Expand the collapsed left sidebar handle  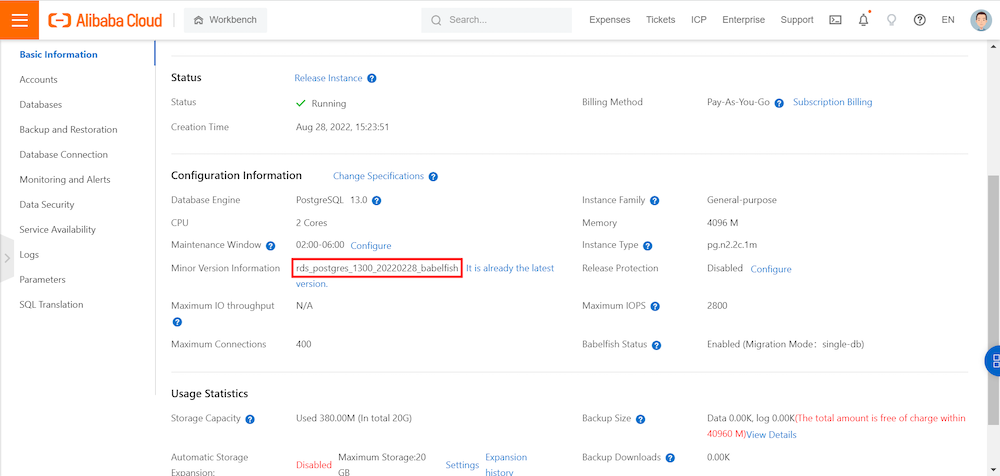[7, 257]
